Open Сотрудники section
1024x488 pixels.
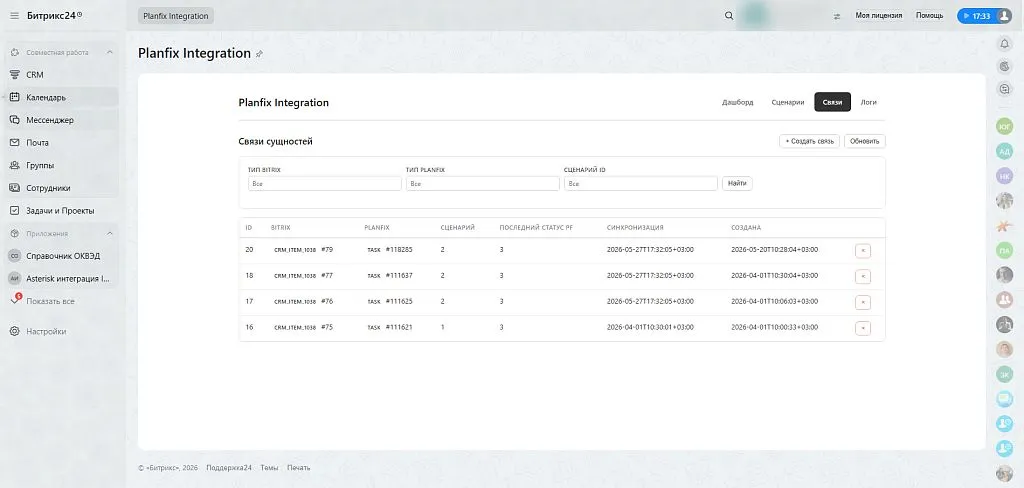pyautogui.click(x=48, y=188)
